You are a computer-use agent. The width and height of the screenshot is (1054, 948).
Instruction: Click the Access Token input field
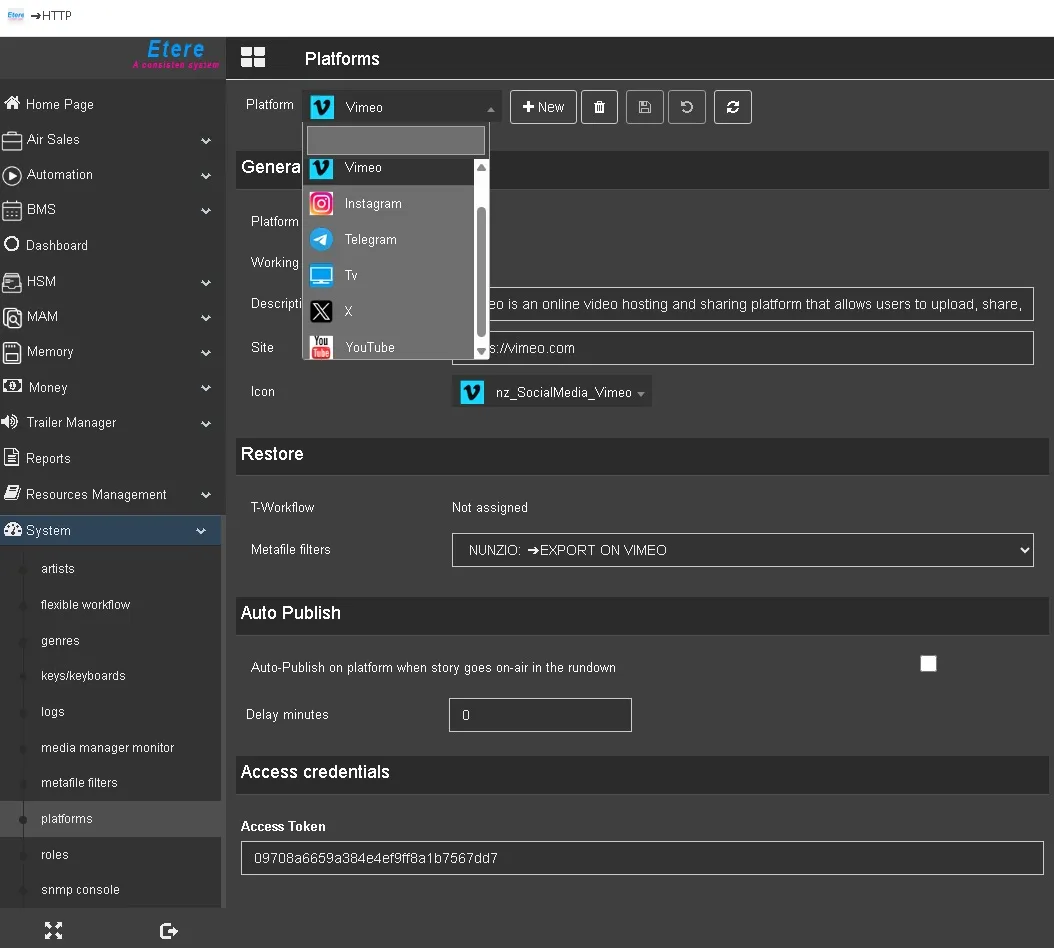point(641,858)
